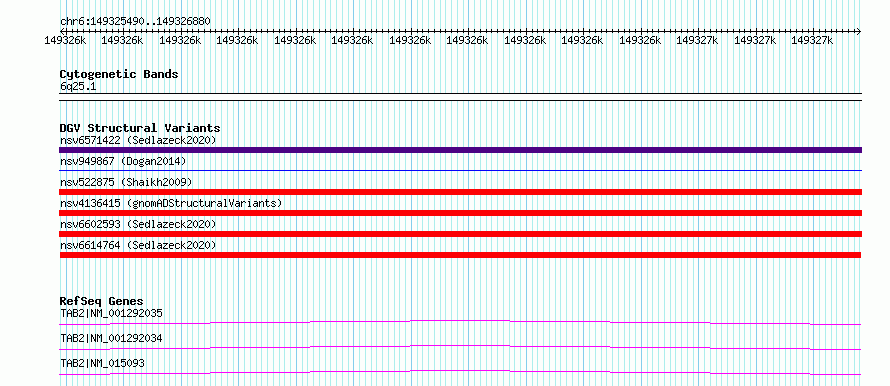Screen dimensions: 890x386
Task: Open the nsv6602593 (Sedlazeck2020) variant label
Action: point(138,224)
